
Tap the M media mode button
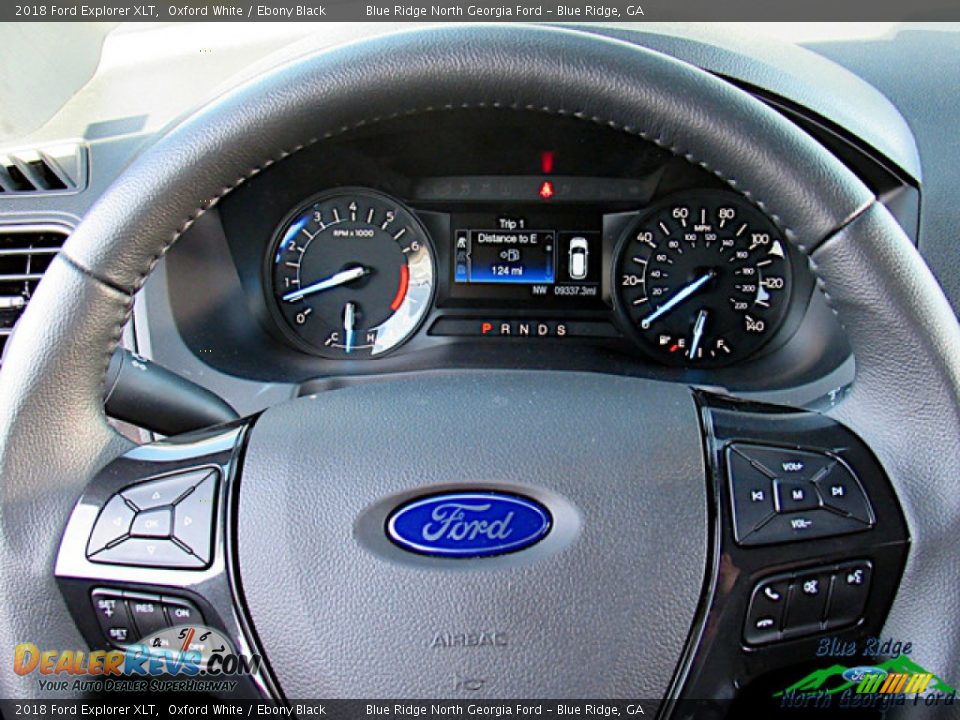(797, 494)
